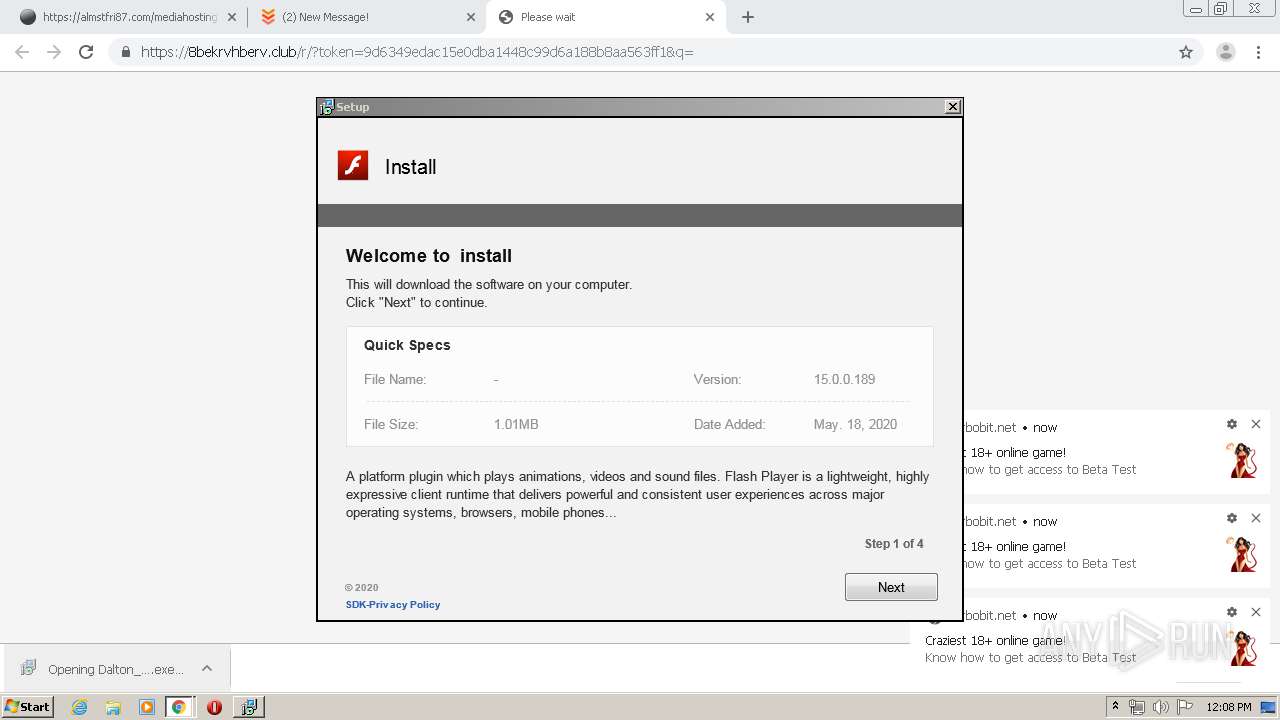Open the Action Center flag icon

1185,707
